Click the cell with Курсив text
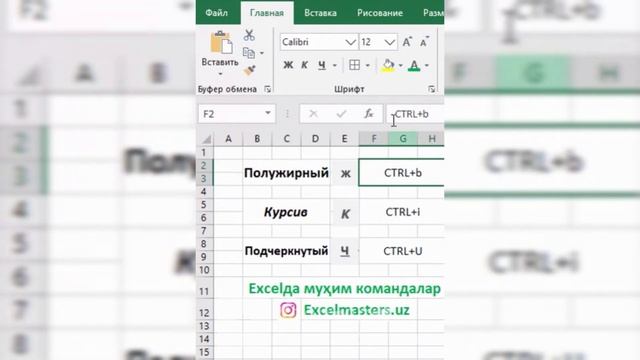Screen dimensions: 640x360 [x=286, y=212]
